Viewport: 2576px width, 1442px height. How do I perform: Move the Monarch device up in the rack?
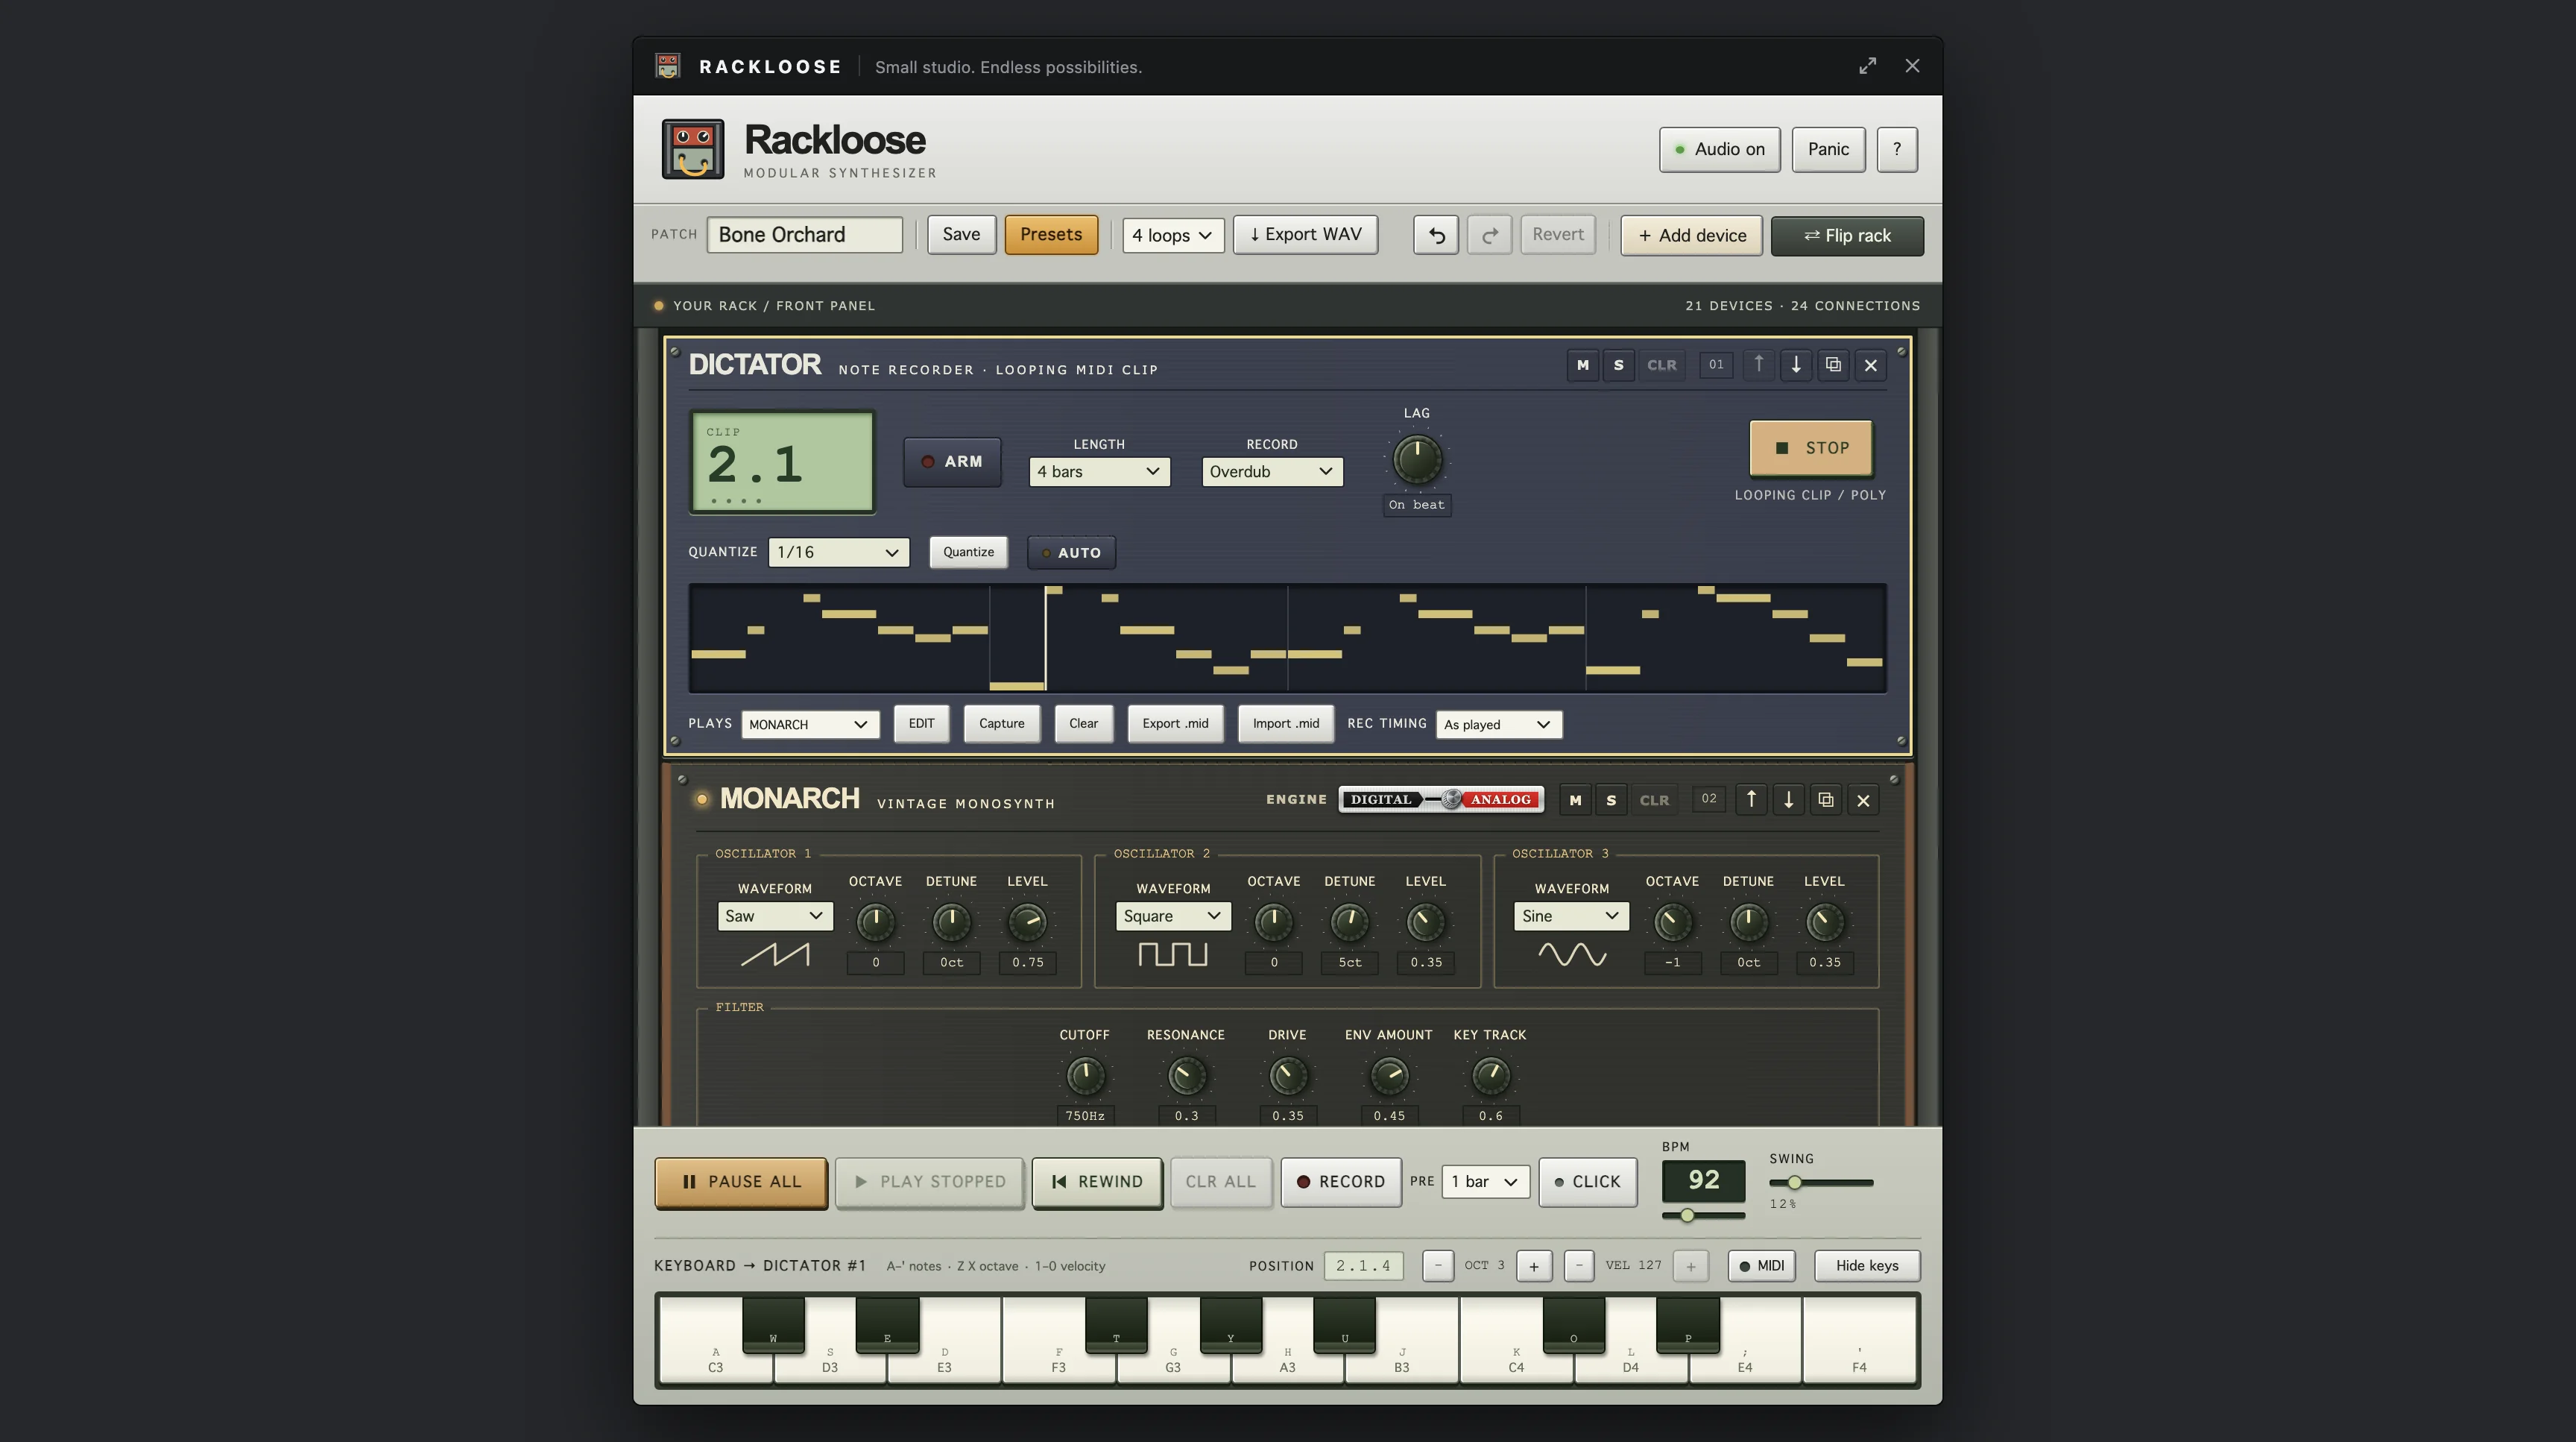tap(1751, 800)
